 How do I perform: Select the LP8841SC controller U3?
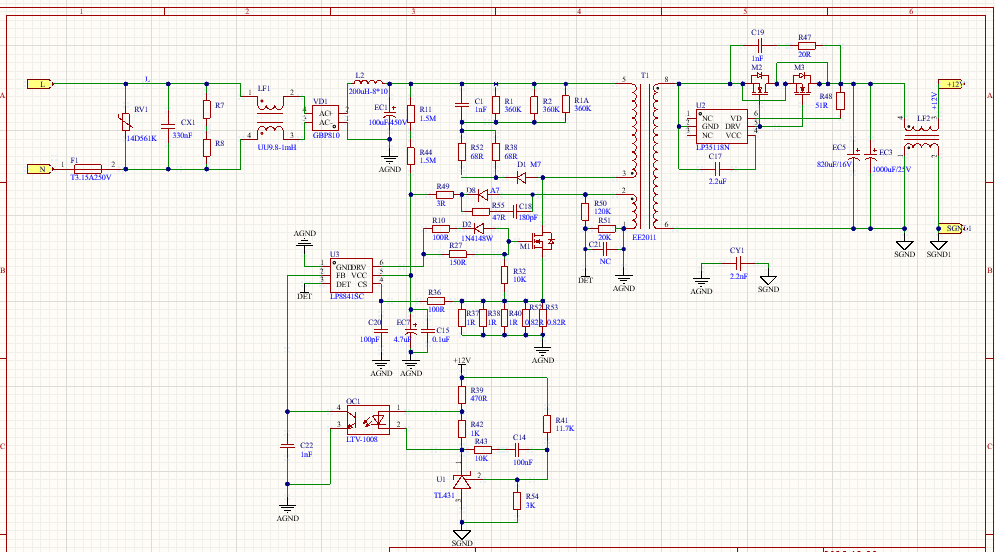[x=351, y=276]
